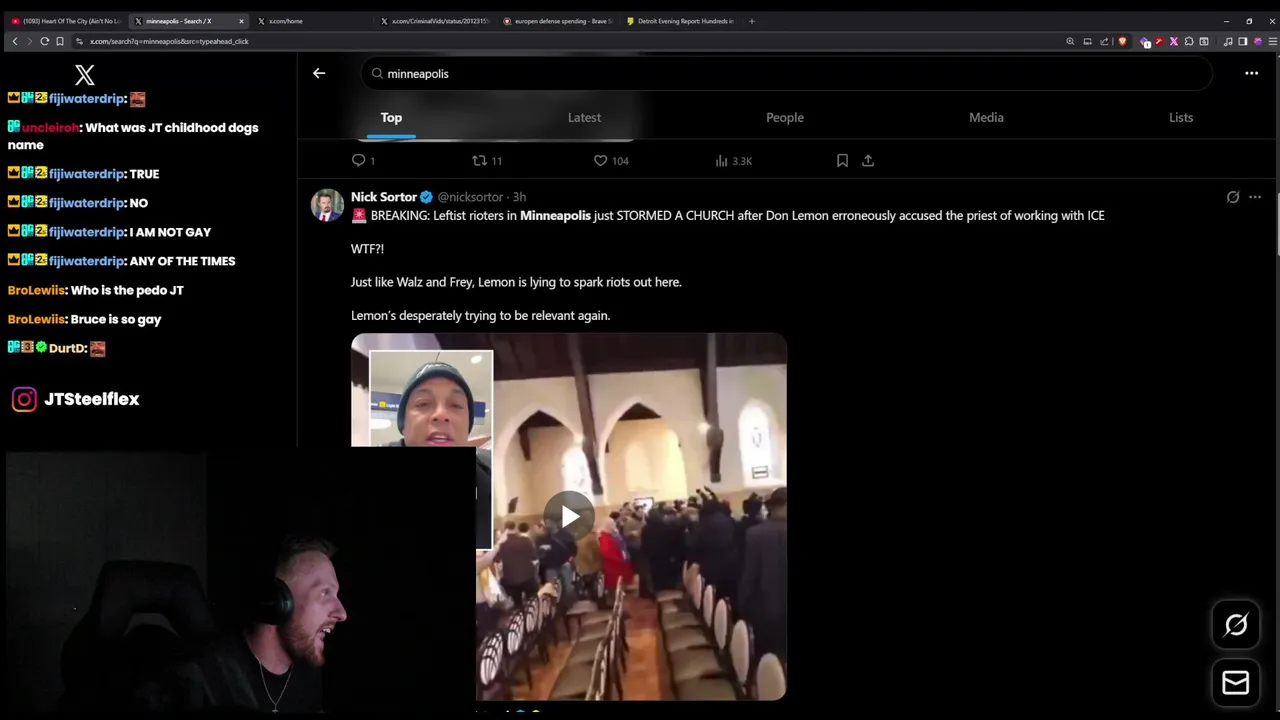Switch to the Lists search tab

(1181, 117)
